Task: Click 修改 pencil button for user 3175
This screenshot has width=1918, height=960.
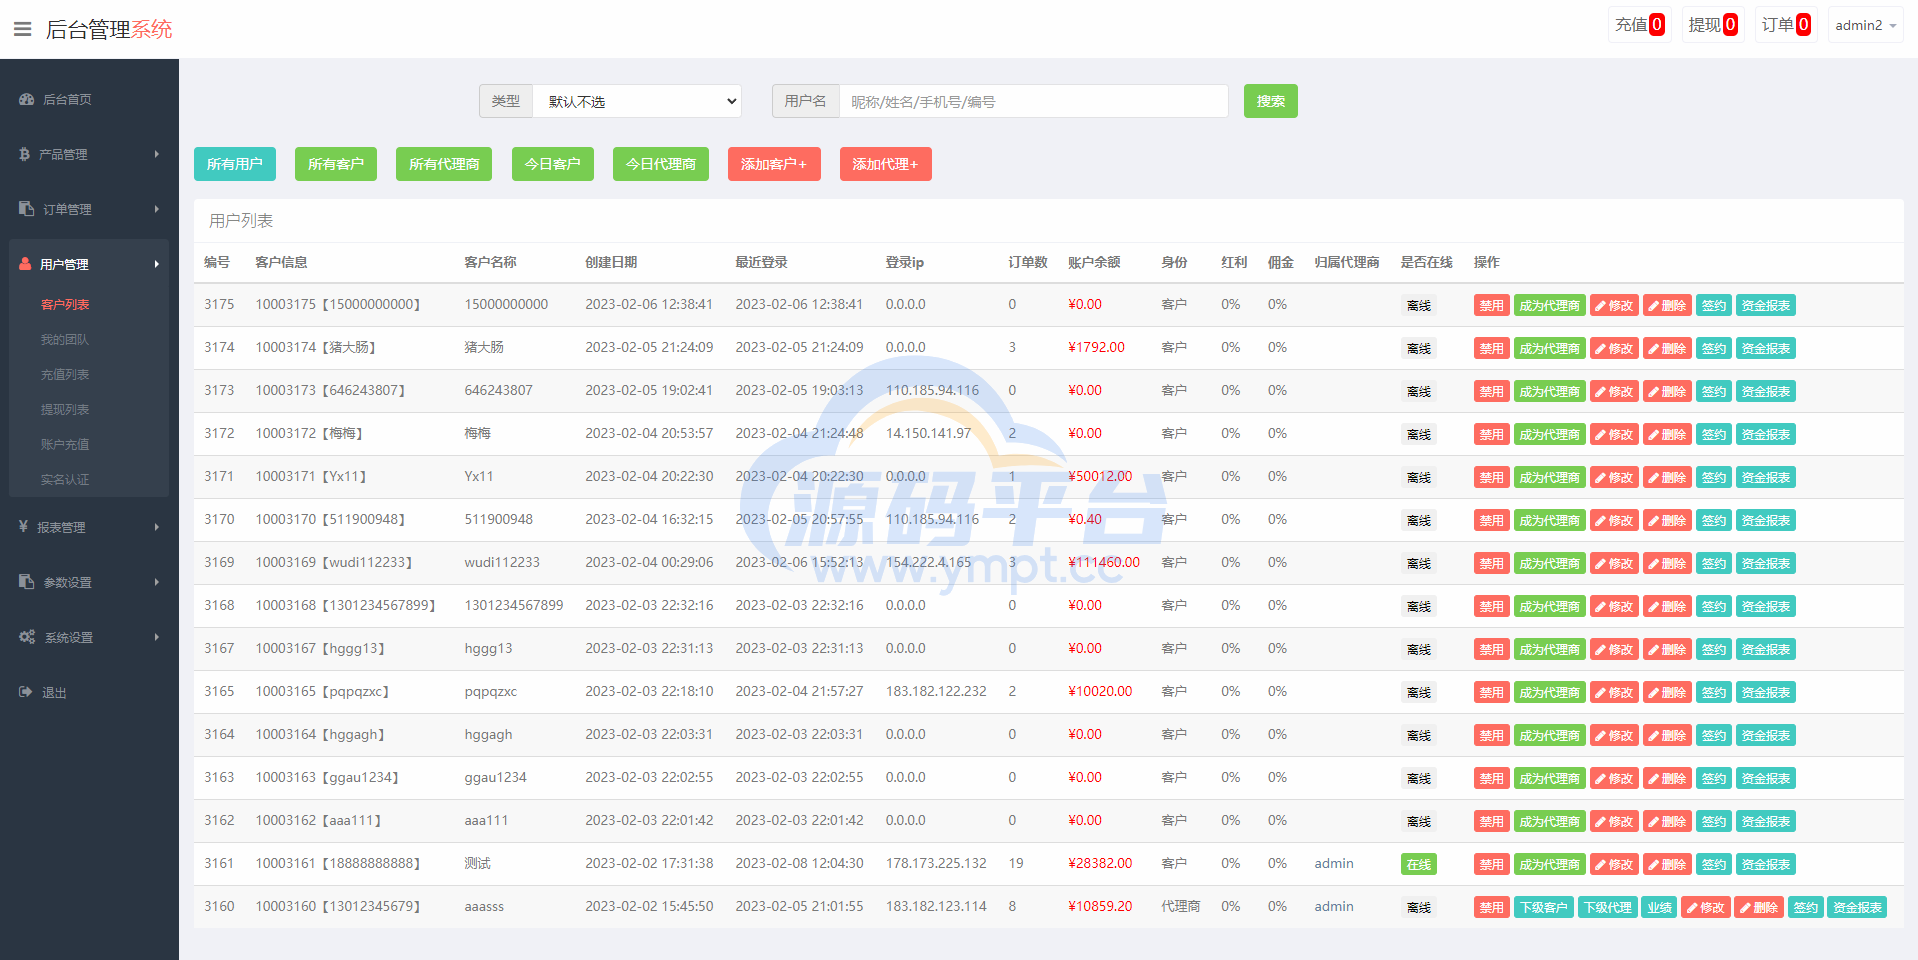Action: (x=1614, y=306)
